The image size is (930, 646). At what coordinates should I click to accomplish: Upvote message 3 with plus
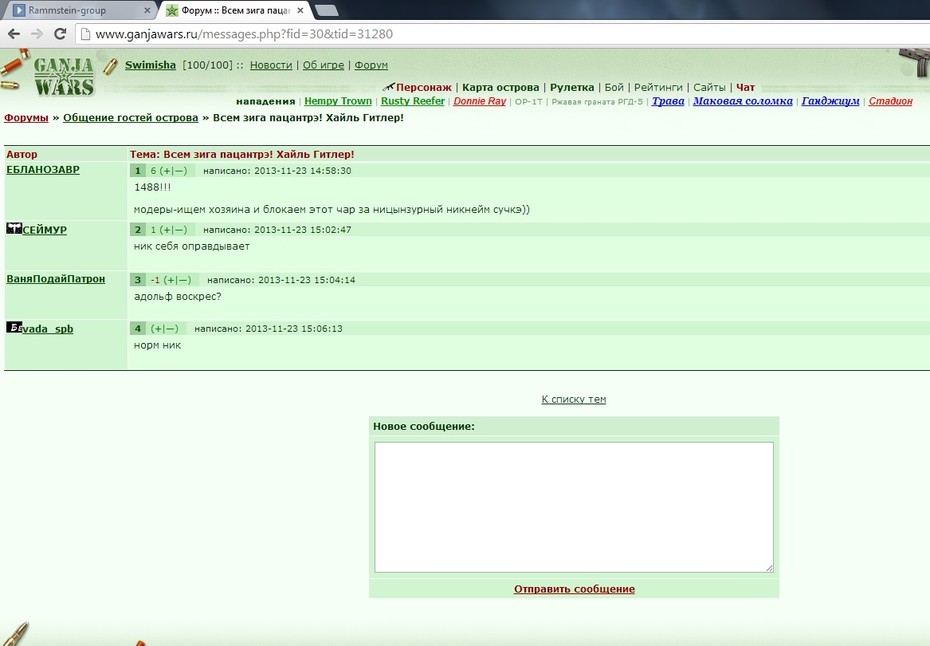[x=170, y=280]
